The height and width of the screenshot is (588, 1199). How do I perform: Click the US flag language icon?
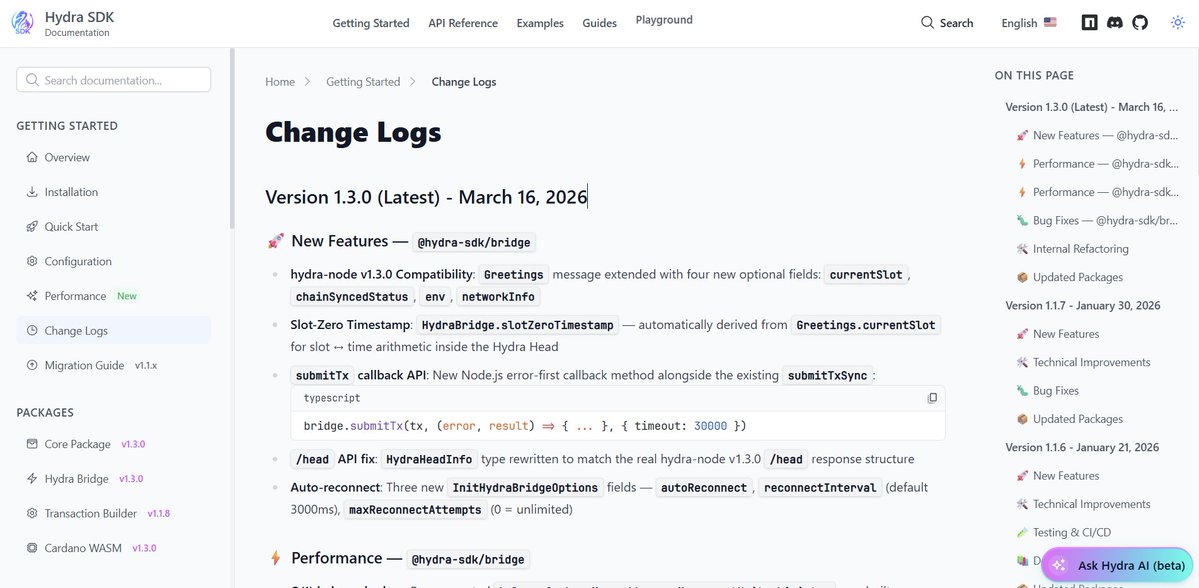[x=1050, y=23]
